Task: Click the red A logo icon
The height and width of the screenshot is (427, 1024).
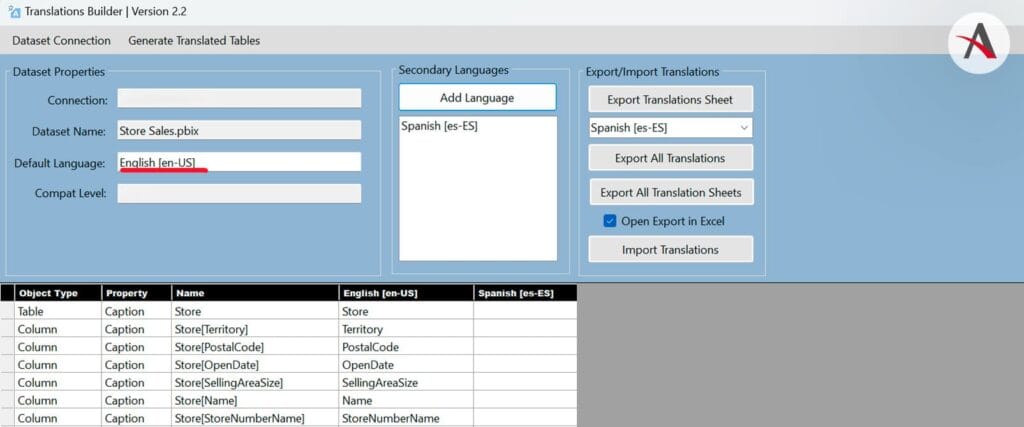Action: [x=978, y=43]
